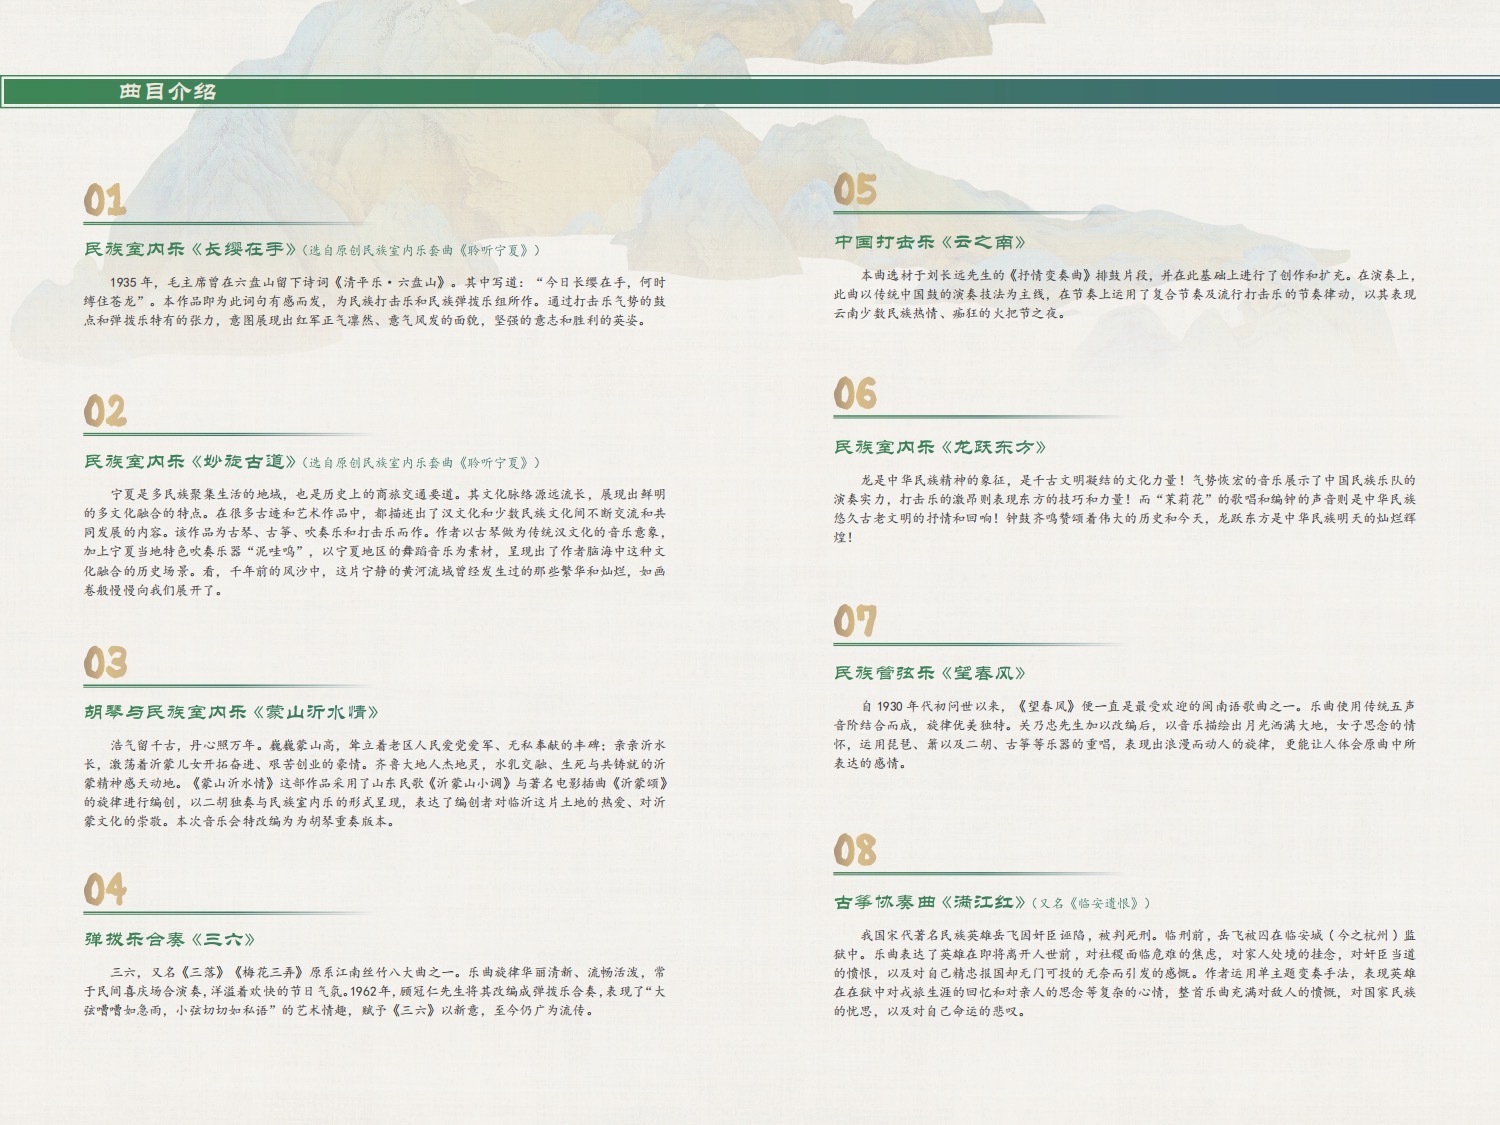Click the number 08 section marker
Screen dimensions: 1500x1125
[x=855, y=850]
